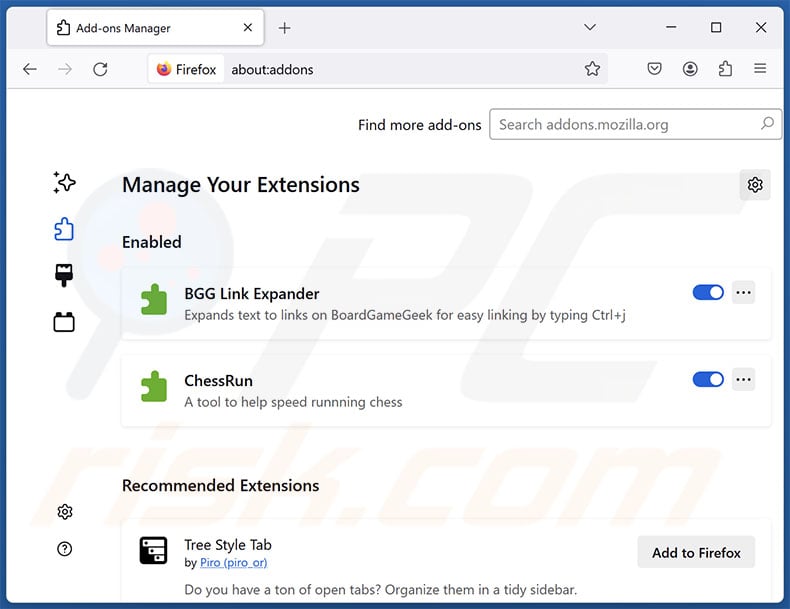The image size is (790, 609).
Task: Go back using the back arrow
Action: coord(30,69)
